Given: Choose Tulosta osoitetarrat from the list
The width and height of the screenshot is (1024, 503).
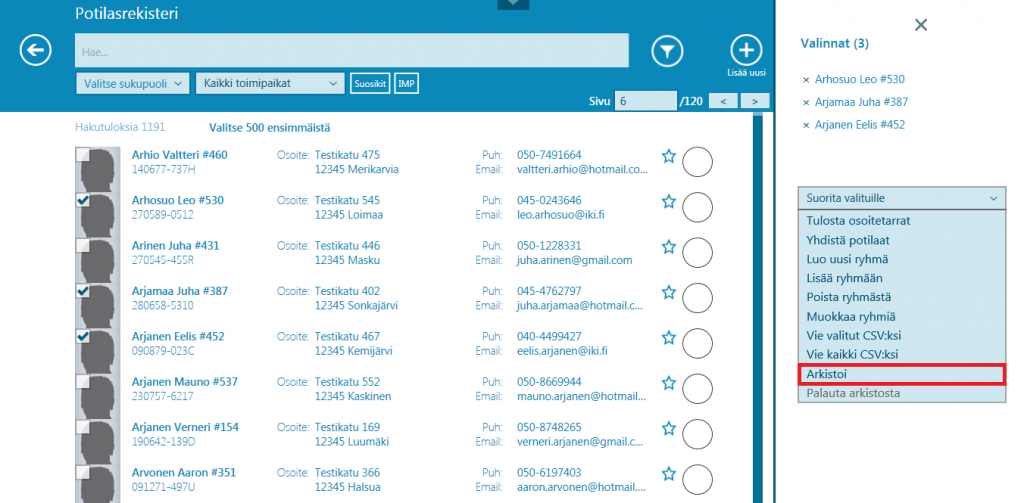Looking at the screenshot, I should click(x=901, y=221).
